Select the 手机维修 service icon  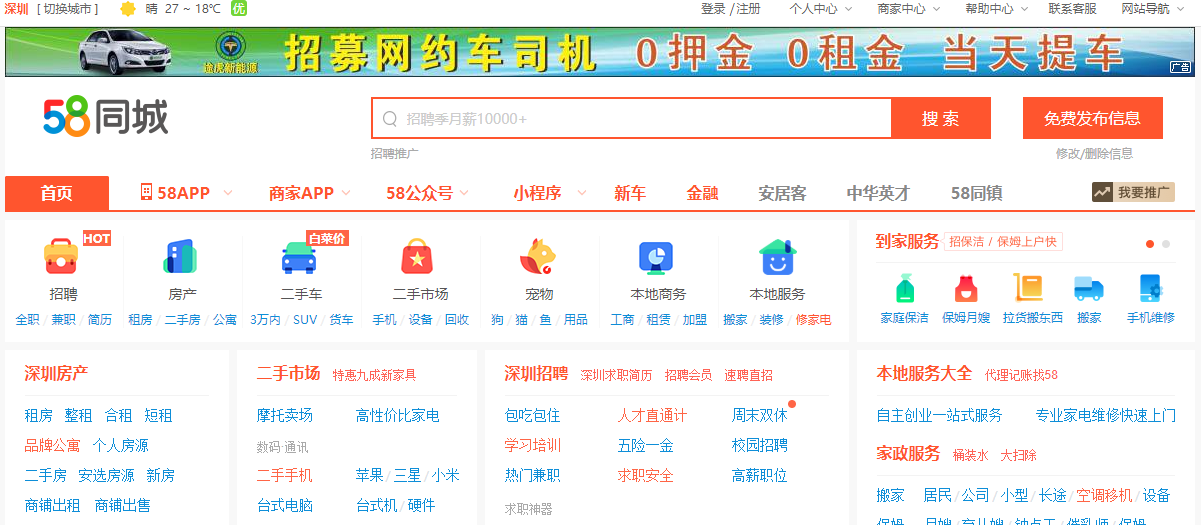(1151, 288)
